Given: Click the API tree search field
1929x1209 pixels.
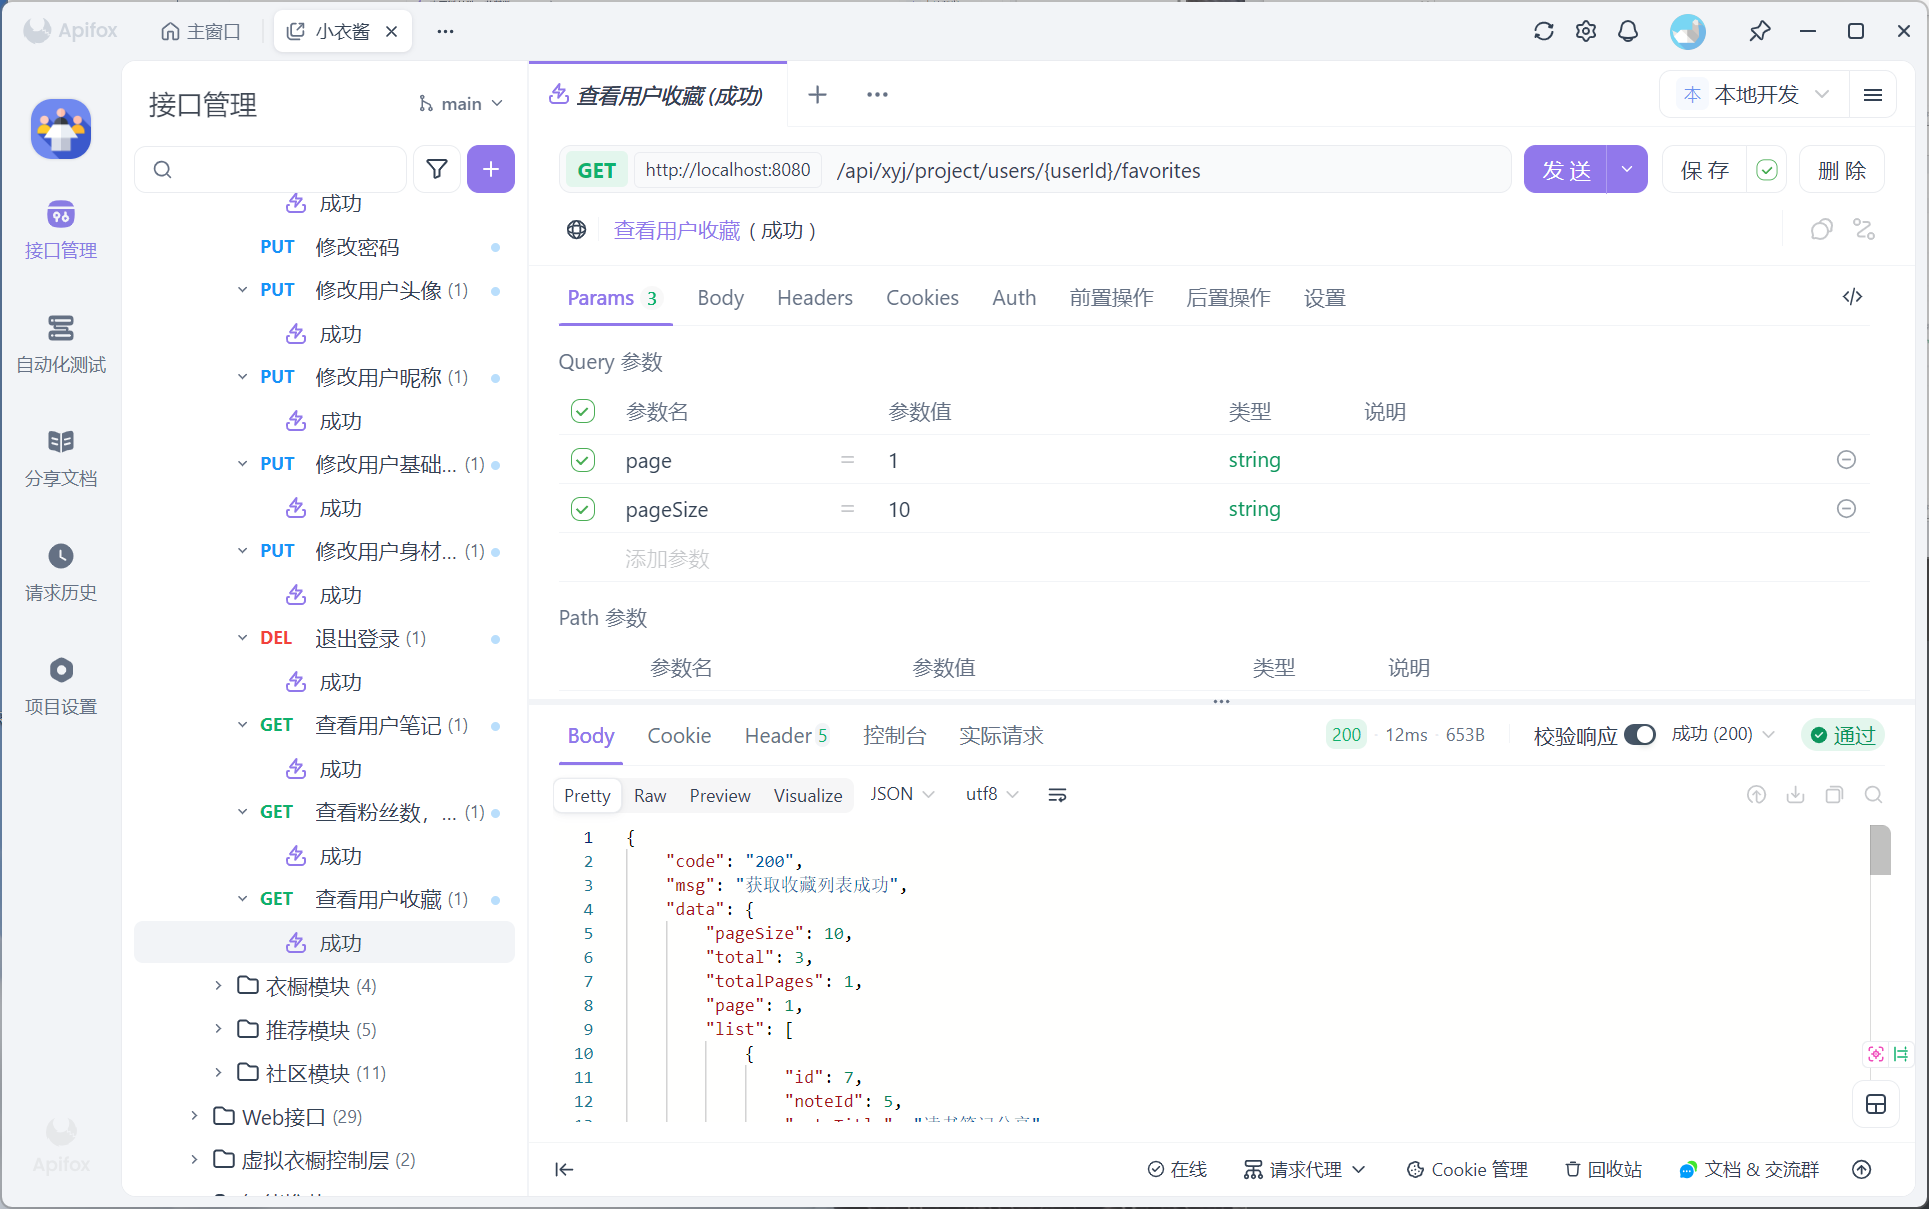Looking at the screenshot, I should 280,169.
